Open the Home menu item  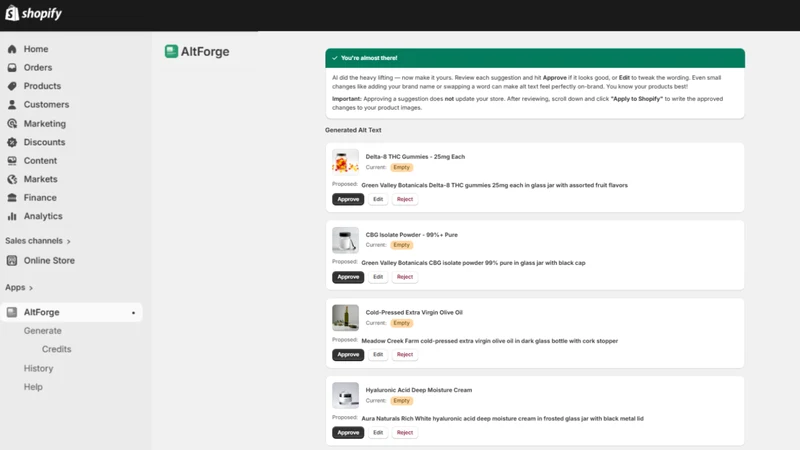36,49
